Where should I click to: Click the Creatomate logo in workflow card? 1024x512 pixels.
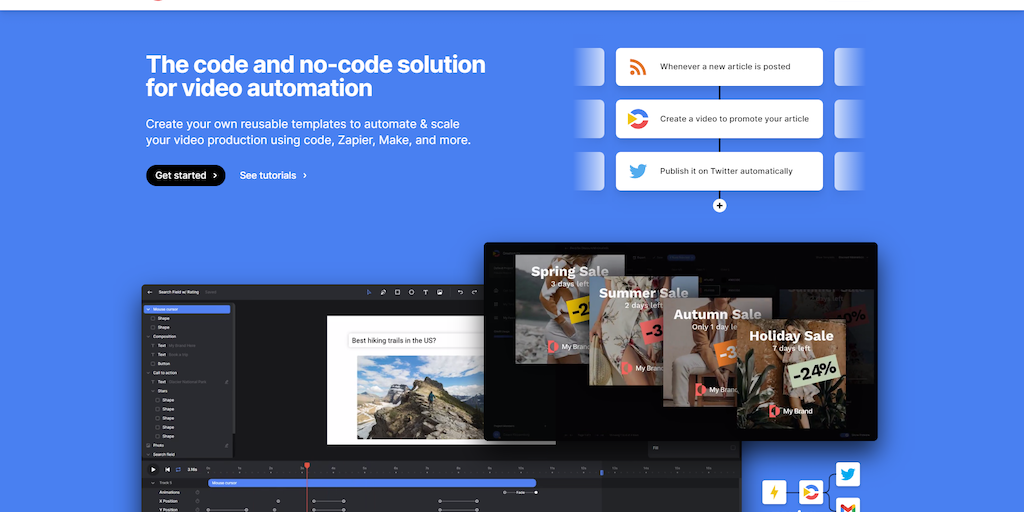(x=637, y=119)
